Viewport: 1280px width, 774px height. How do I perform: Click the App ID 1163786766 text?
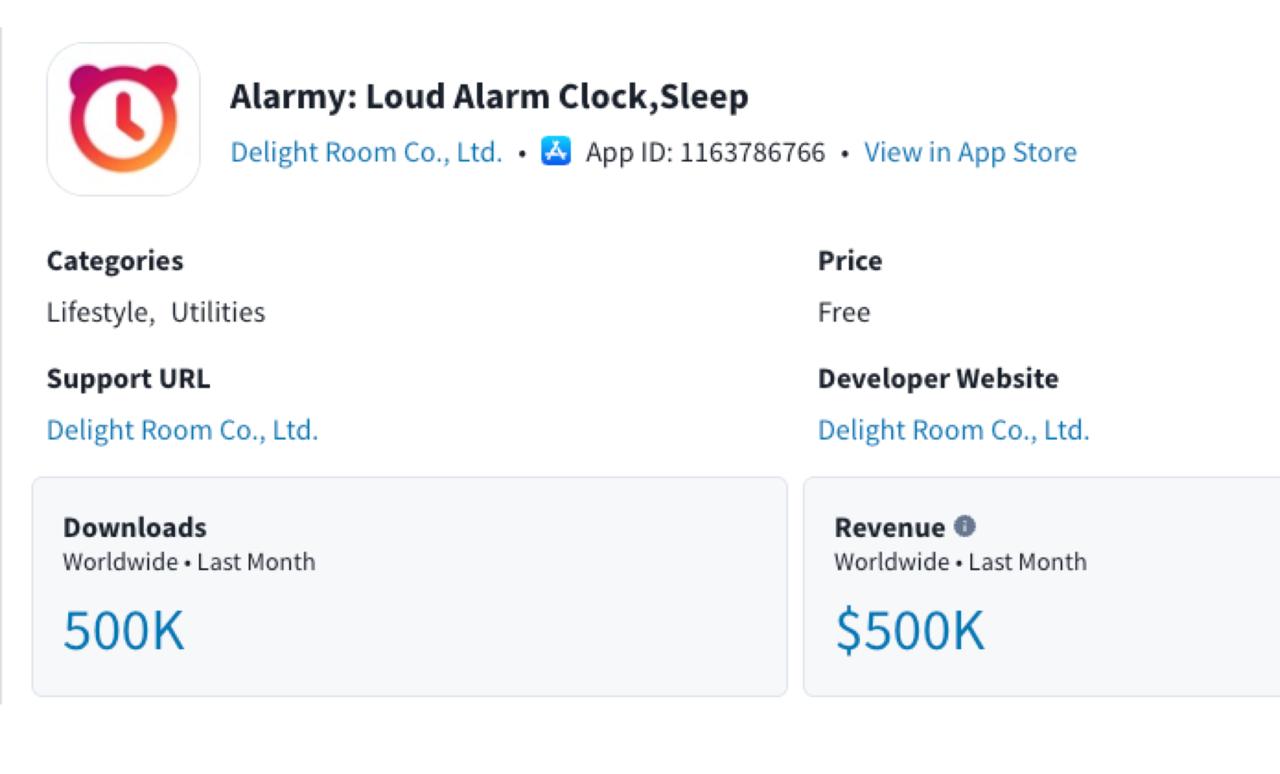[x=706, y=152]
